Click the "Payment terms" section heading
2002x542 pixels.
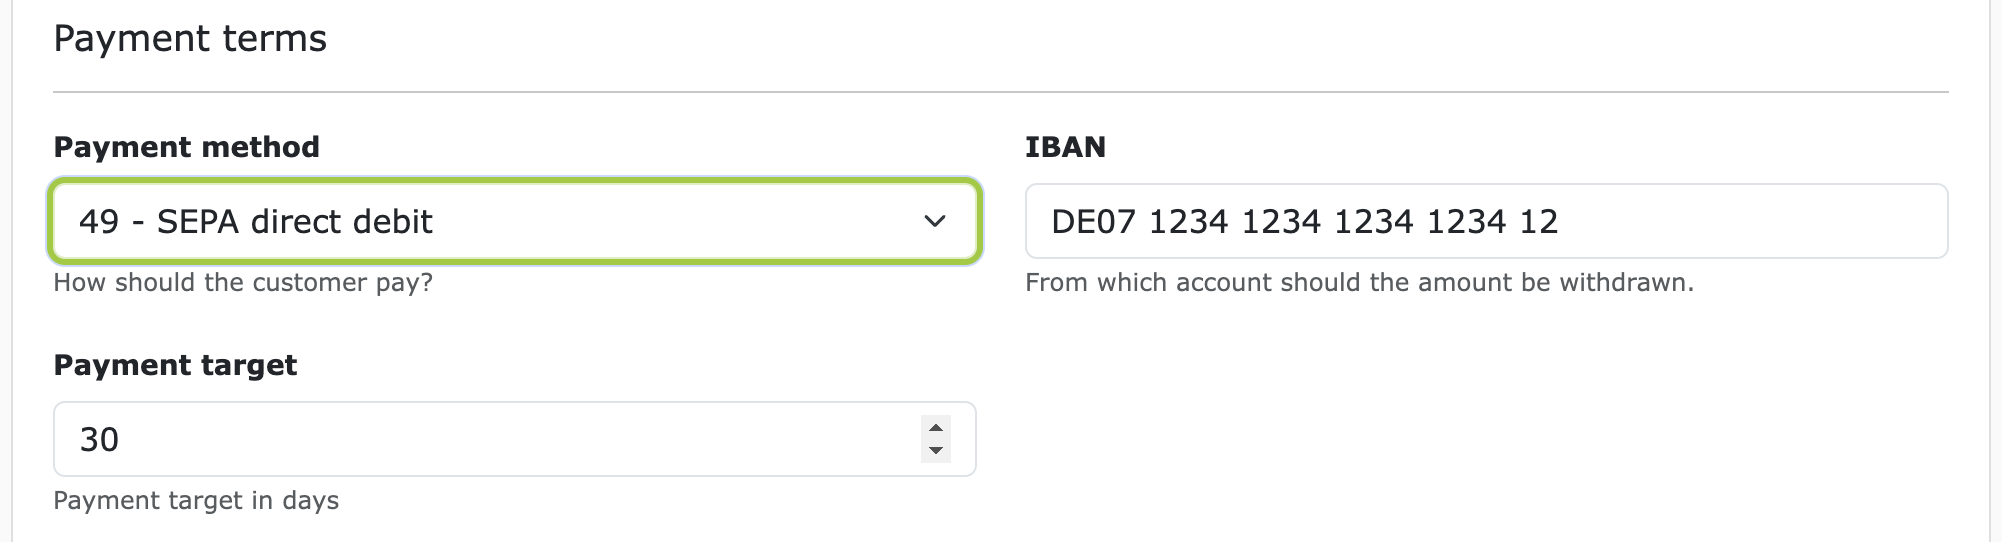click(190, 39)
